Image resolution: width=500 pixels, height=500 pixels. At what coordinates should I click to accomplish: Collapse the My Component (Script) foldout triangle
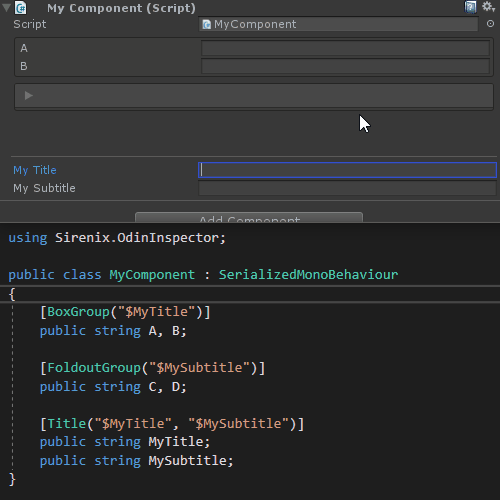6,7
